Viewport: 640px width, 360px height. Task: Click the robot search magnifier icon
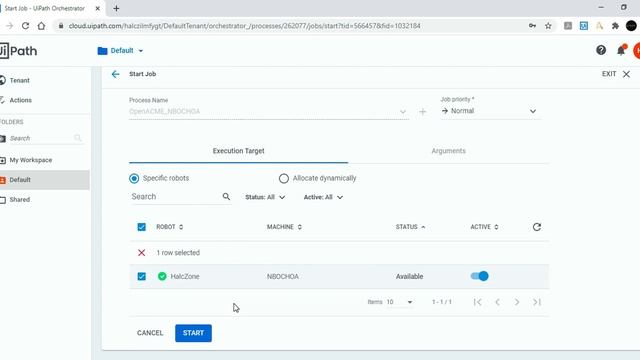tap(226, 197)
